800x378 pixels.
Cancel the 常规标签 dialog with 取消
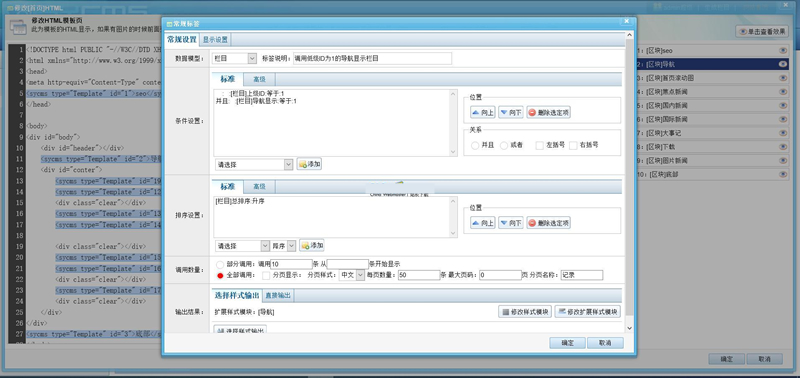pos(605,343)
